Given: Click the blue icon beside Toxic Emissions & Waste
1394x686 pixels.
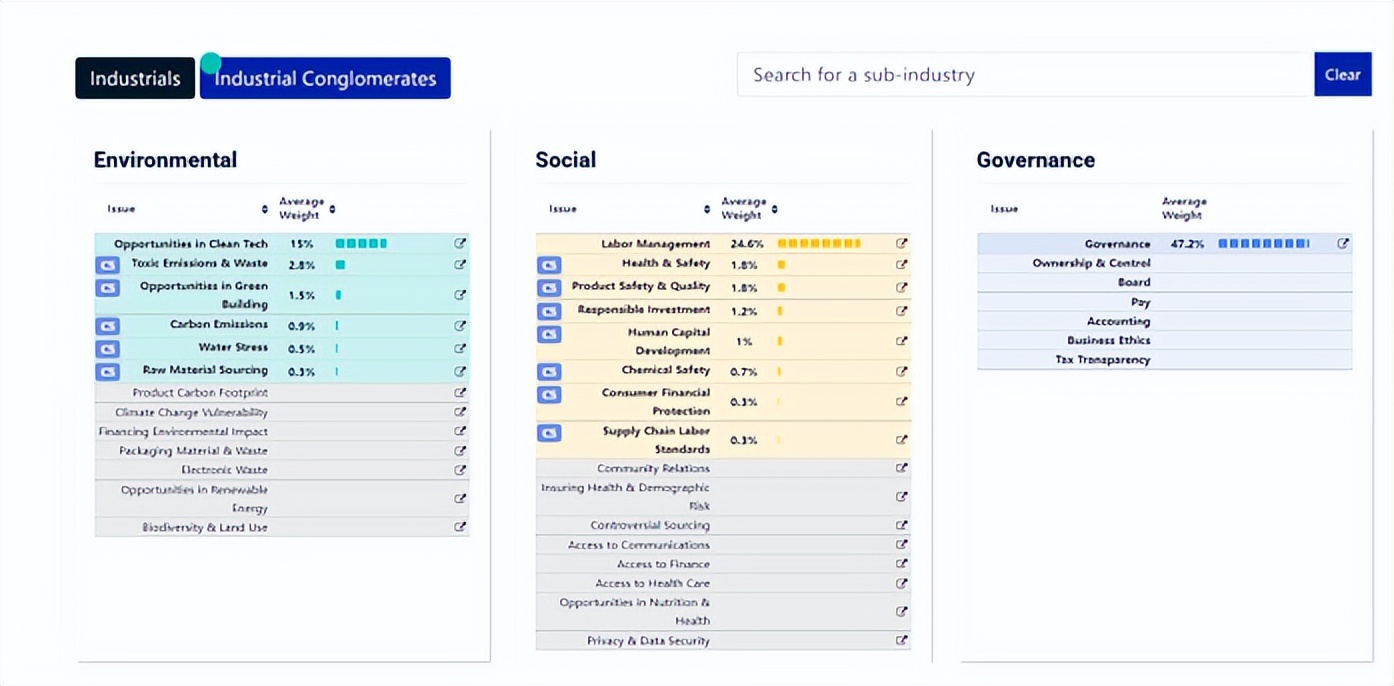Looking at the screenshot, I should point(107,265).
